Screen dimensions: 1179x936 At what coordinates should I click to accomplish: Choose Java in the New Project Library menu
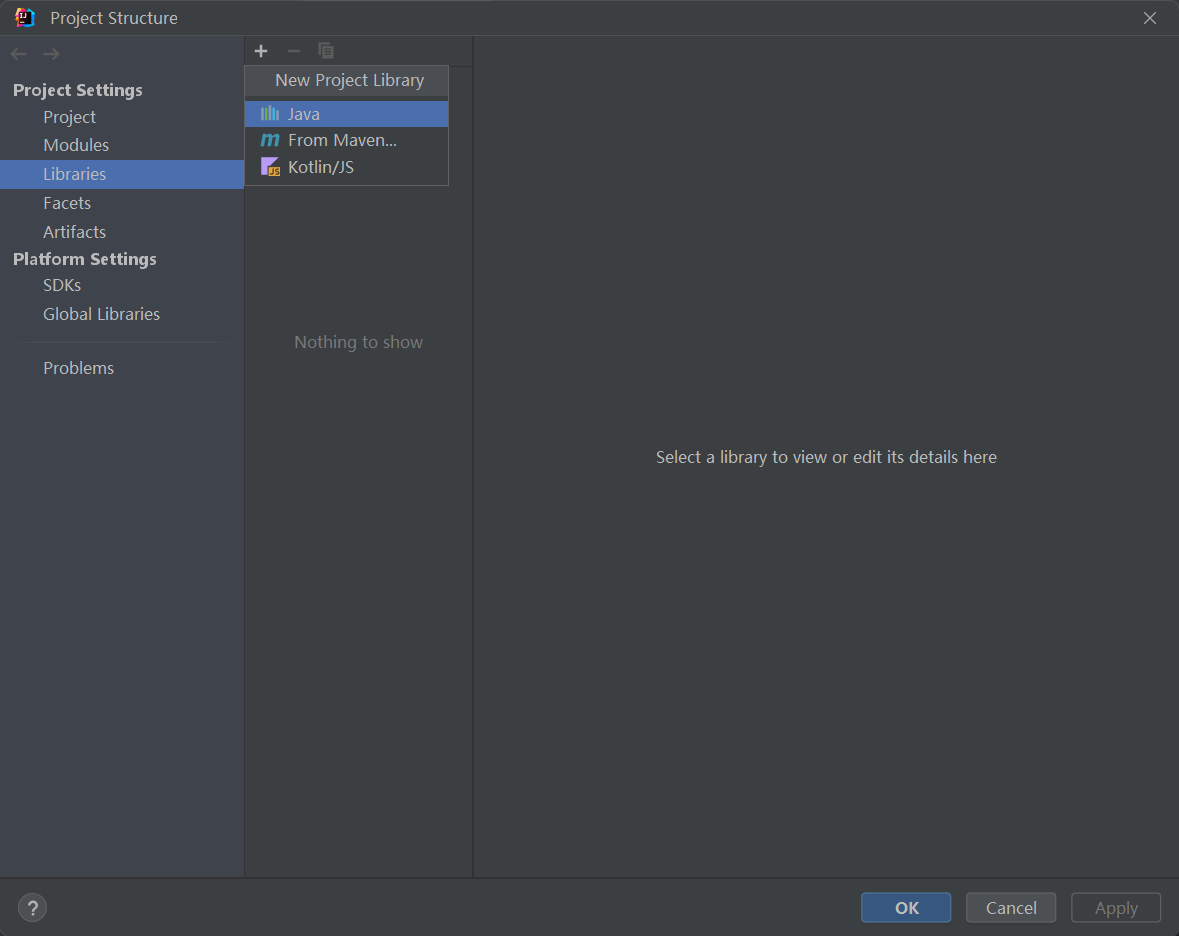(x=347, y=114)
